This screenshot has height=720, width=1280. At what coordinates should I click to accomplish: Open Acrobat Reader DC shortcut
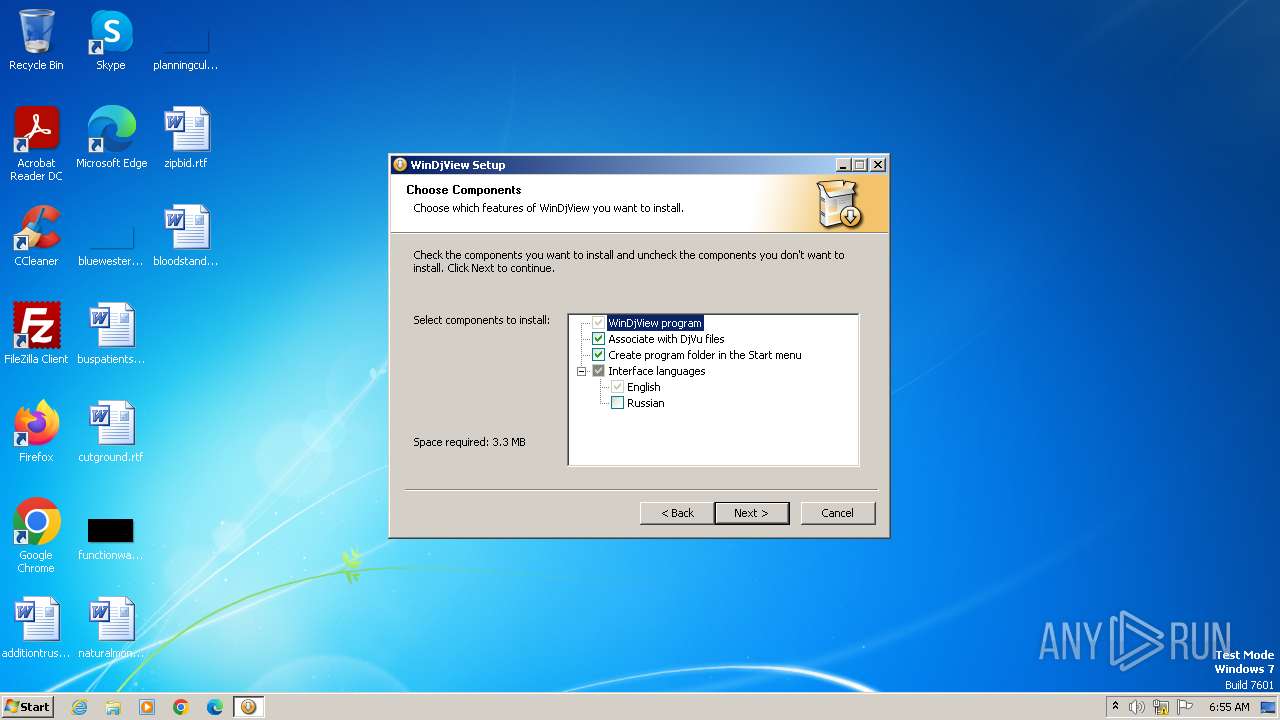36,144
